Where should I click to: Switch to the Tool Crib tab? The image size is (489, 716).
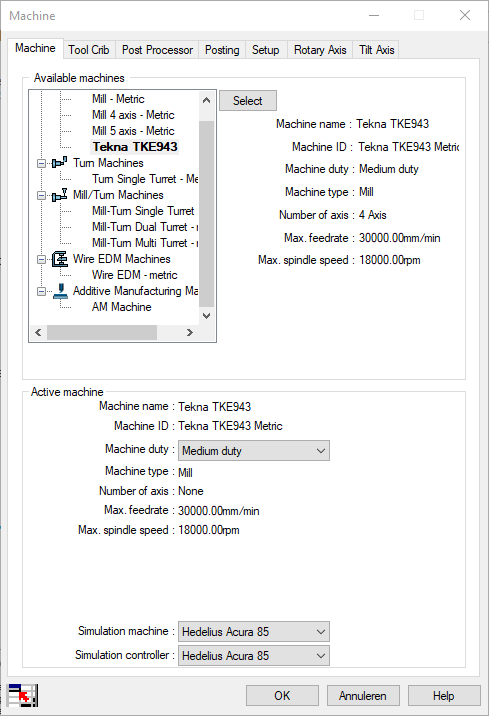pyautogui.click(x=89, y=50)
